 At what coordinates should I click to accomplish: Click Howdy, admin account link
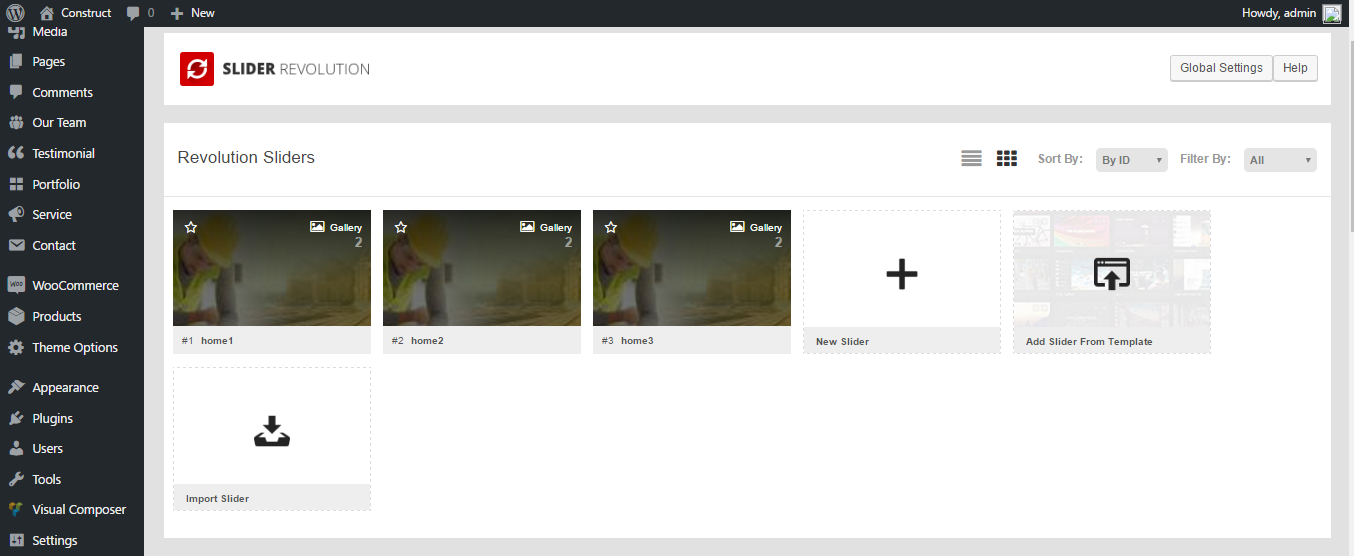point(1279,13)
